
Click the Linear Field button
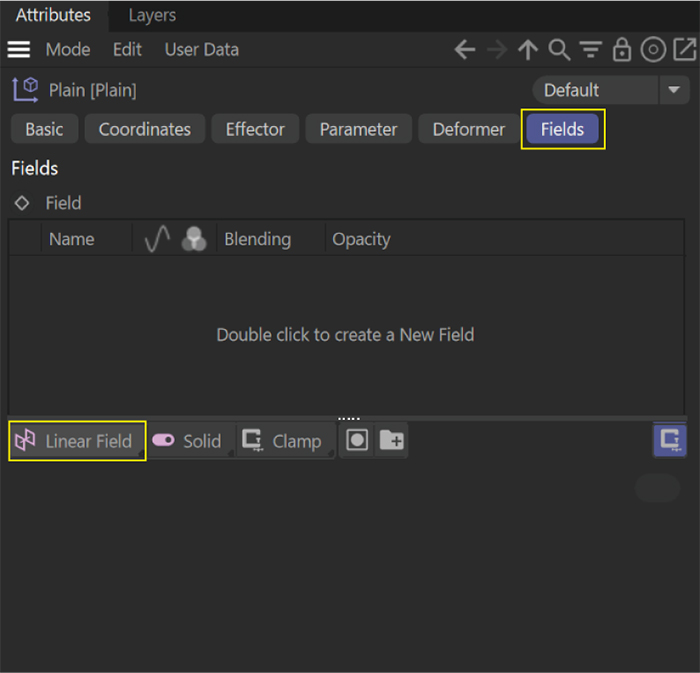(77, 441)
